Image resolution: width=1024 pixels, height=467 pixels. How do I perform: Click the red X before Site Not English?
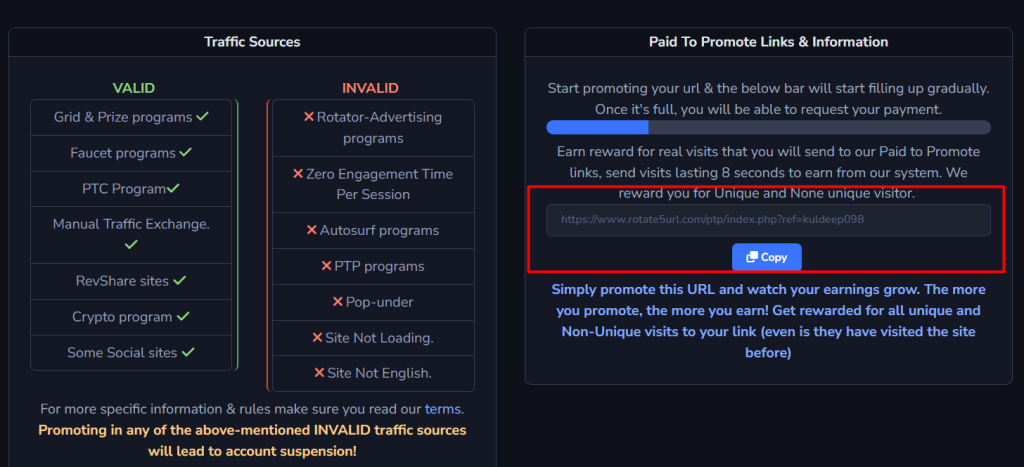point(320,373)
